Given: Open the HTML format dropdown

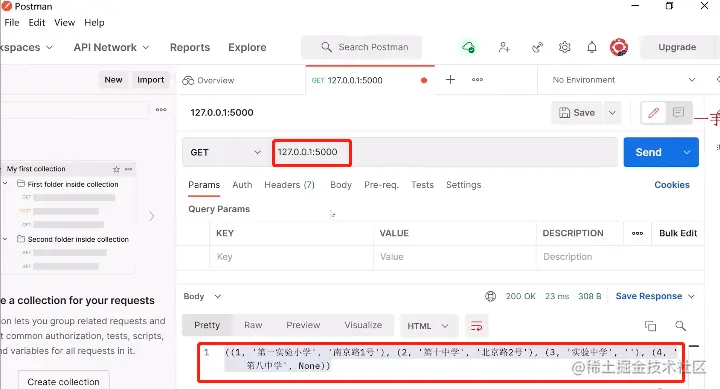Looking at the screenshot, I should click(x=428, y=326).
